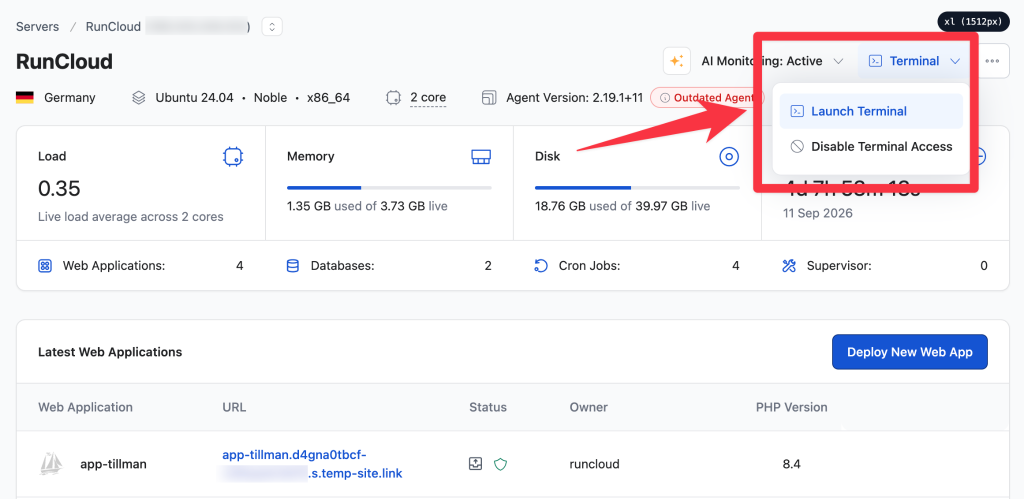Click the Memory chip icon
The height and width of the screenshot is (499, 1024).
(x=481, y=156)
